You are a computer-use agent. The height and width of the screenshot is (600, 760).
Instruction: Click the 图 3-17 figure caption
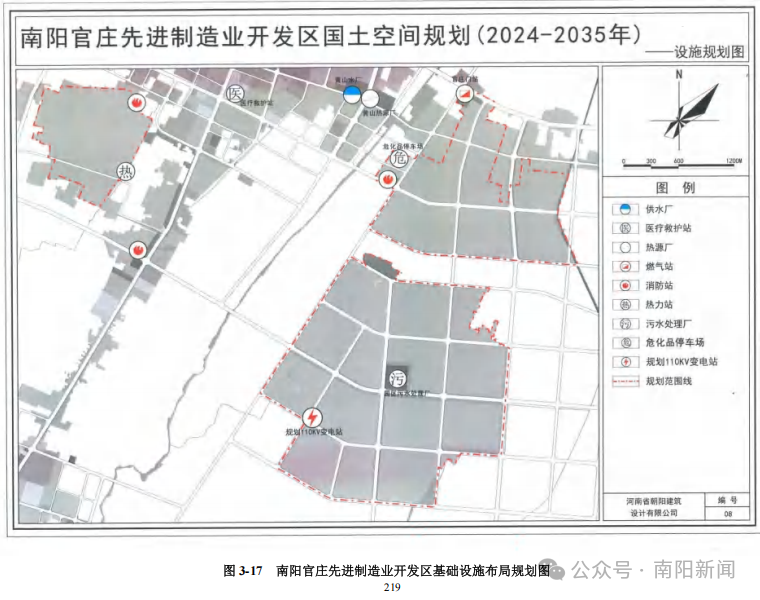click(x=386, y=571)
